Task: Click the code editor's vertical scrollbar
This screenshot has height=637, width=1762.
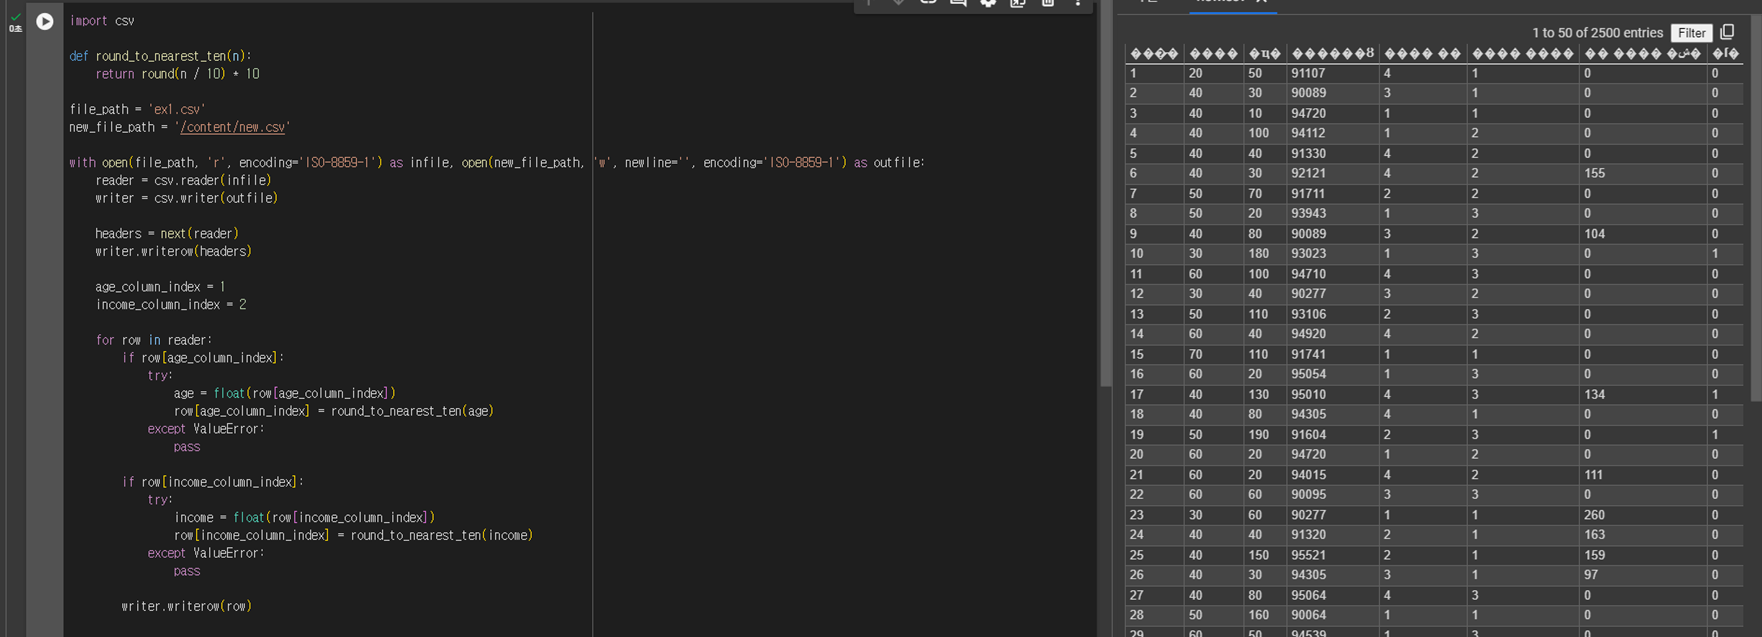Action: 1105,195
